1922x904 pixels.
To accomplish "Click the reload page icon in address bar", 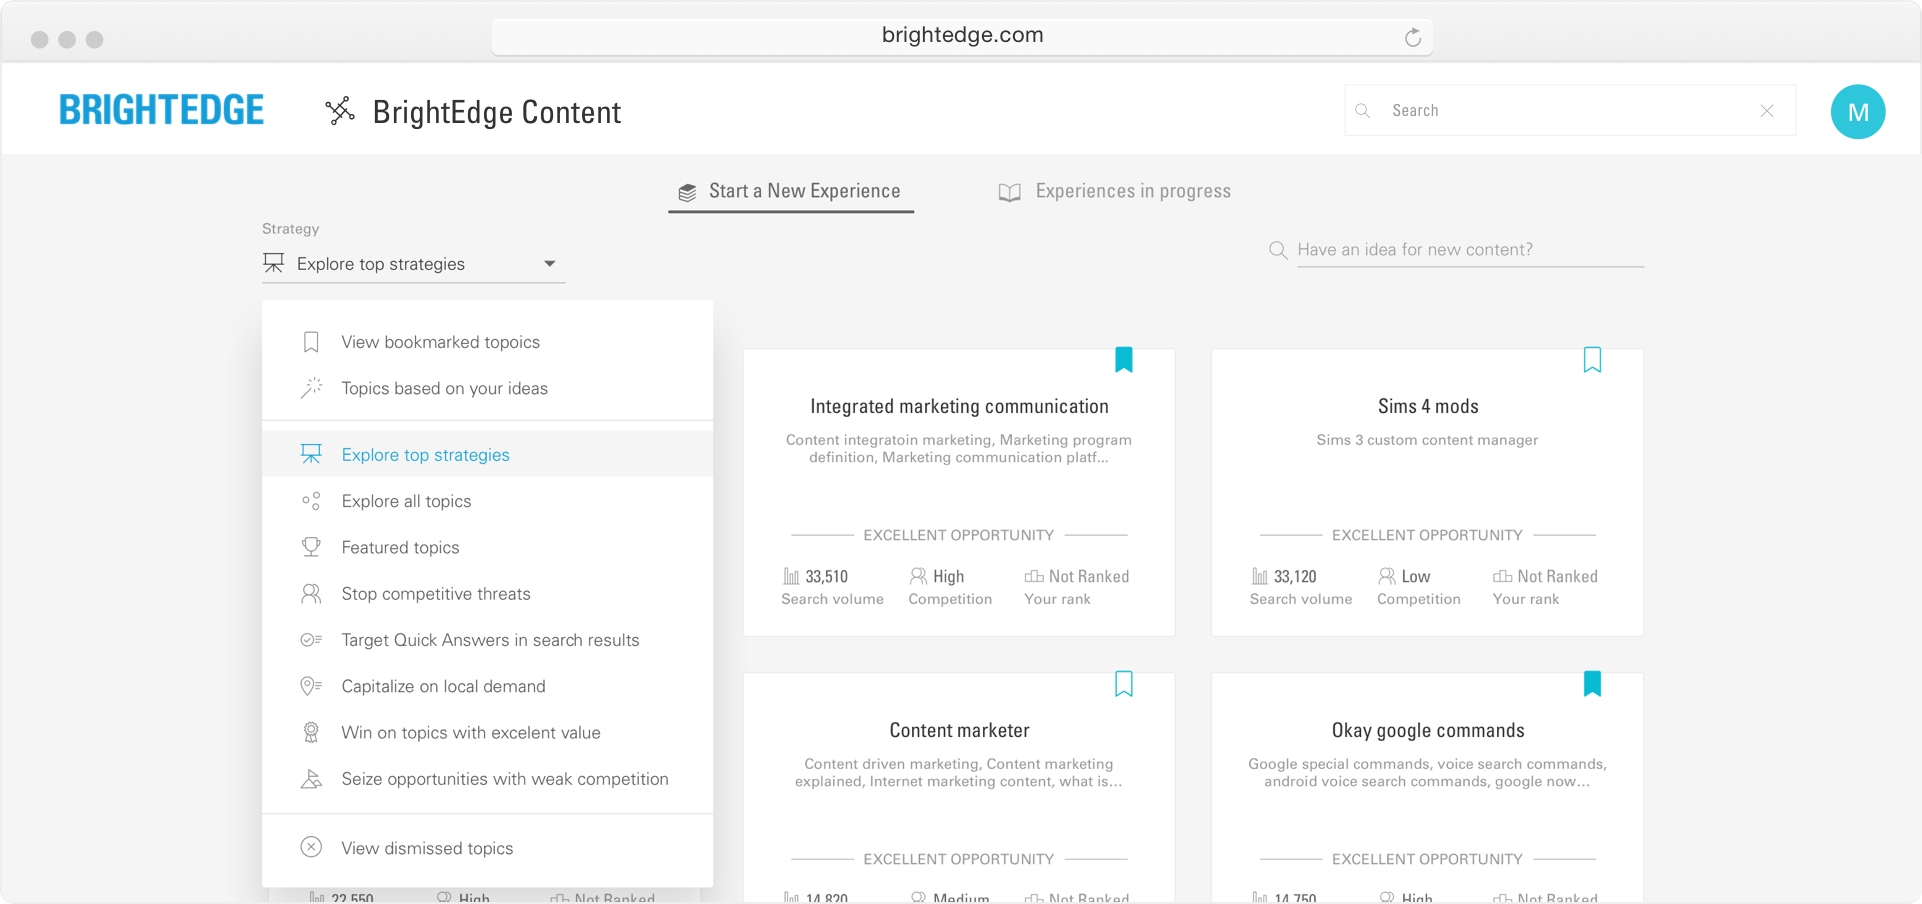I will pyautogui.click(x=1412, y=37).
